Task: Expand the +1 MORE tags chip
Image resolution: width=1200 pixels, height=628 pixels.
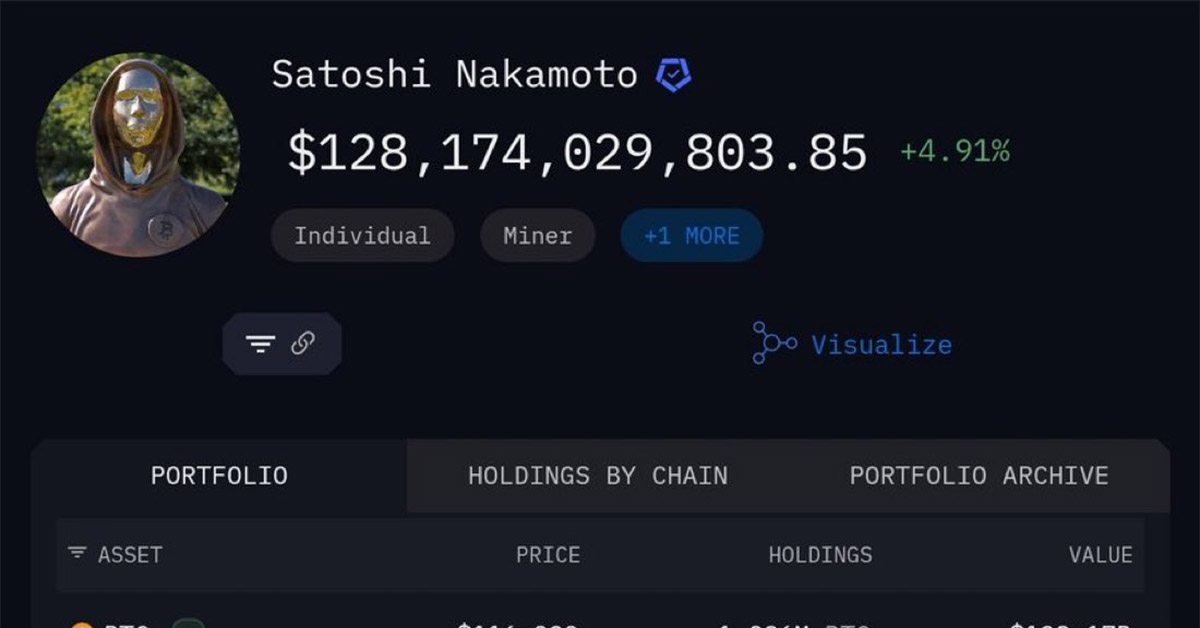Action: 690,235
